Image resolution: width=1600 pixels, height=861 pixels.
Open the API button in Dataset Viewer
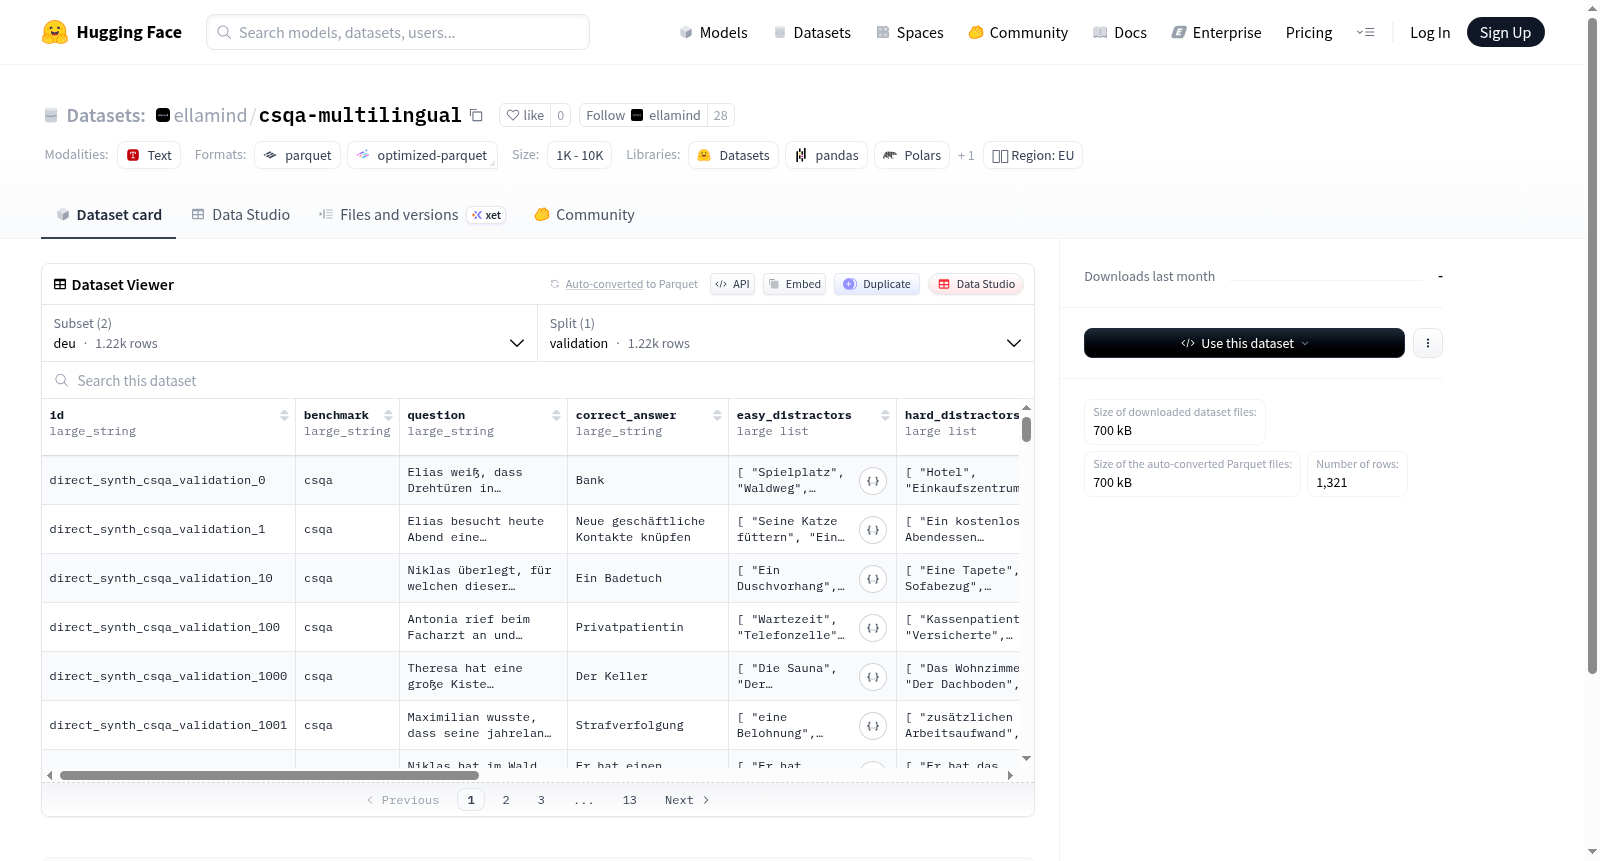[732, 284]
